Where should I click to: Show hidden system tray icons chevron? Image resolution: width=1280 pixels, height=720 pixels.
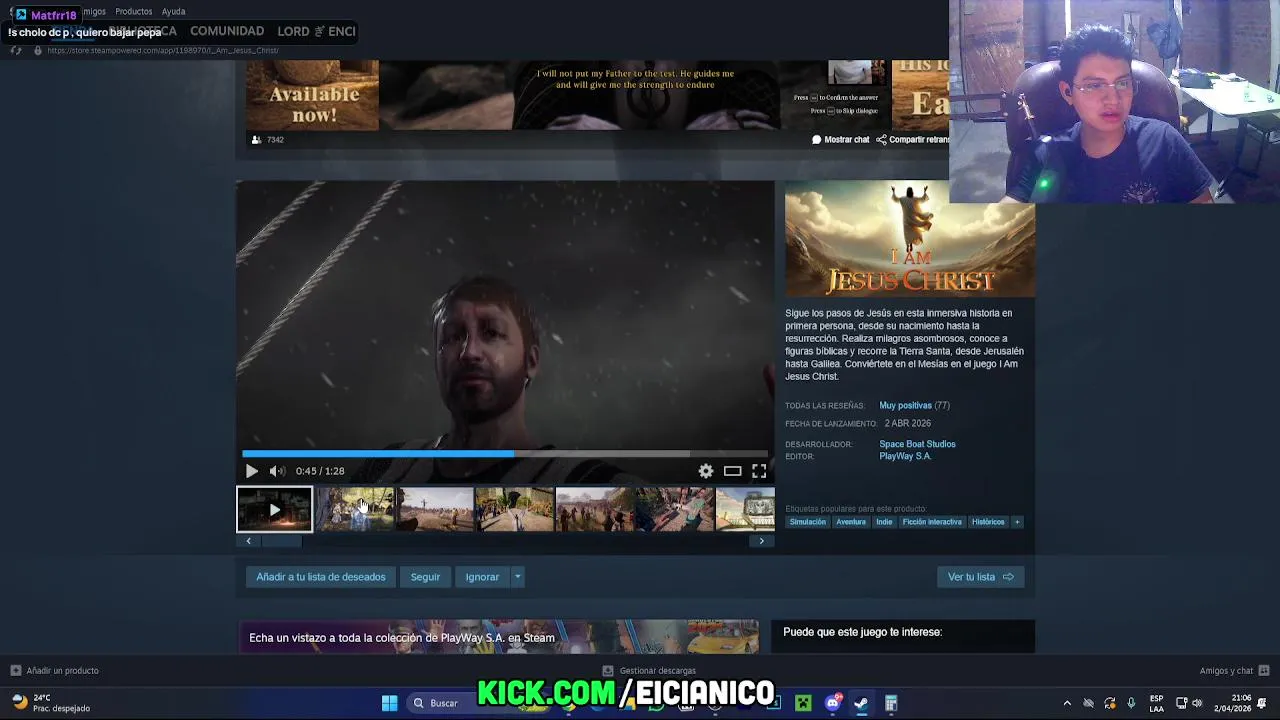click(1067, 703)
